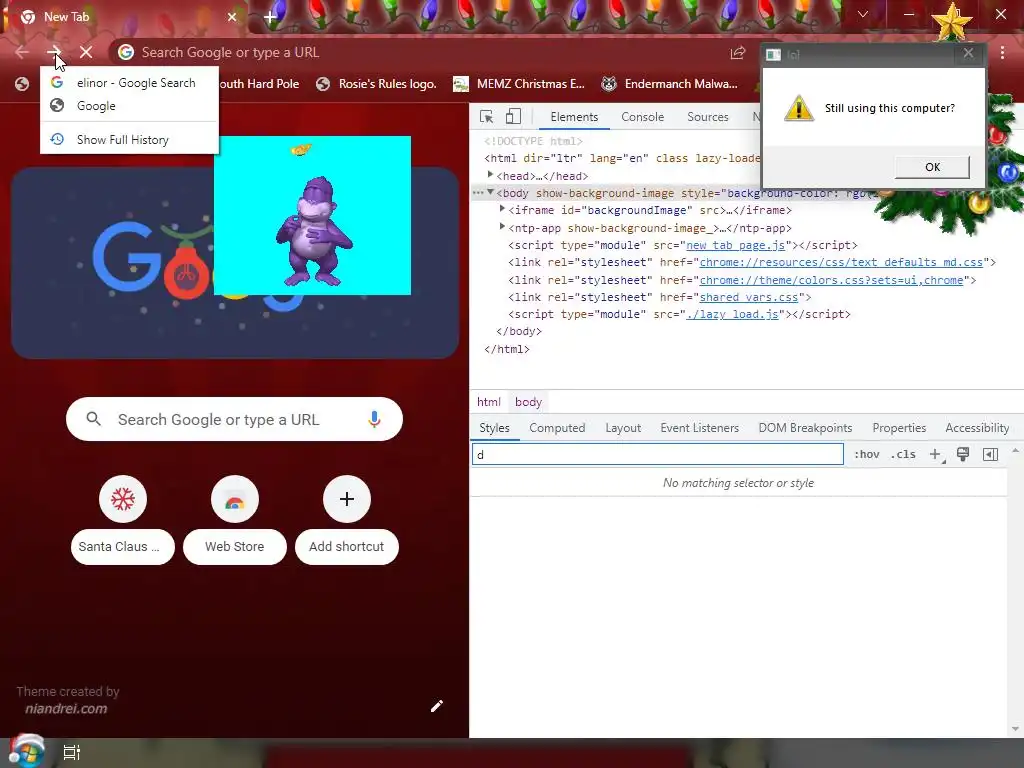
Task: Add a new style rule with plus icon
Action: tap(935, 455)
